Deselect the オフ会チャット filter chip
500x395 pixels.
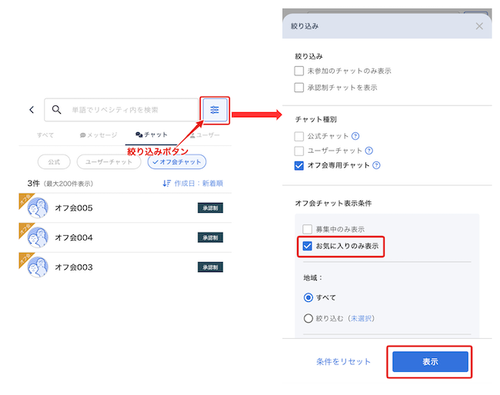coord(177,162)
